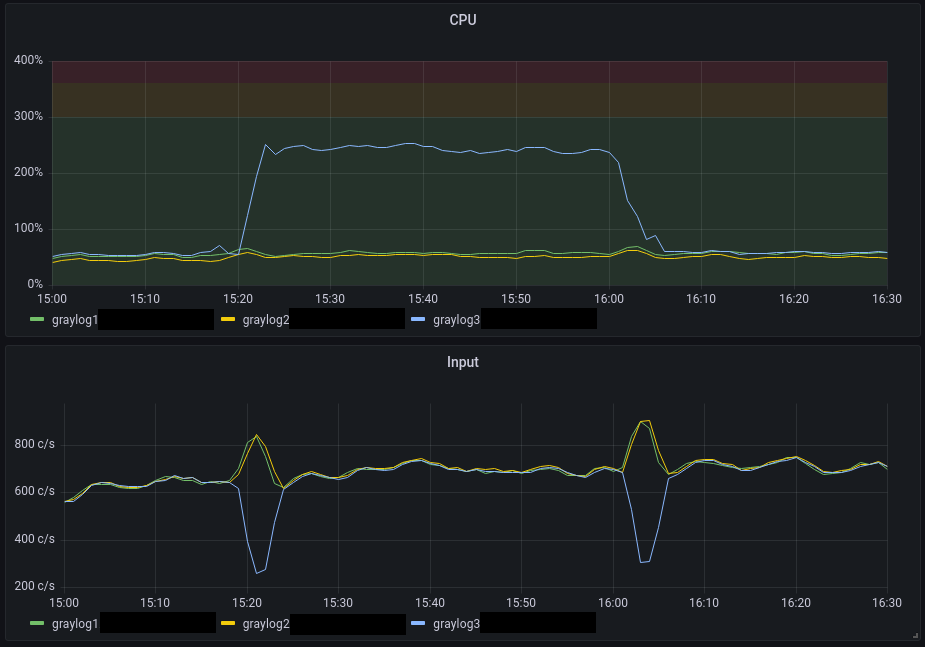
Task: Open the Input panel menu
Action: 462,362
